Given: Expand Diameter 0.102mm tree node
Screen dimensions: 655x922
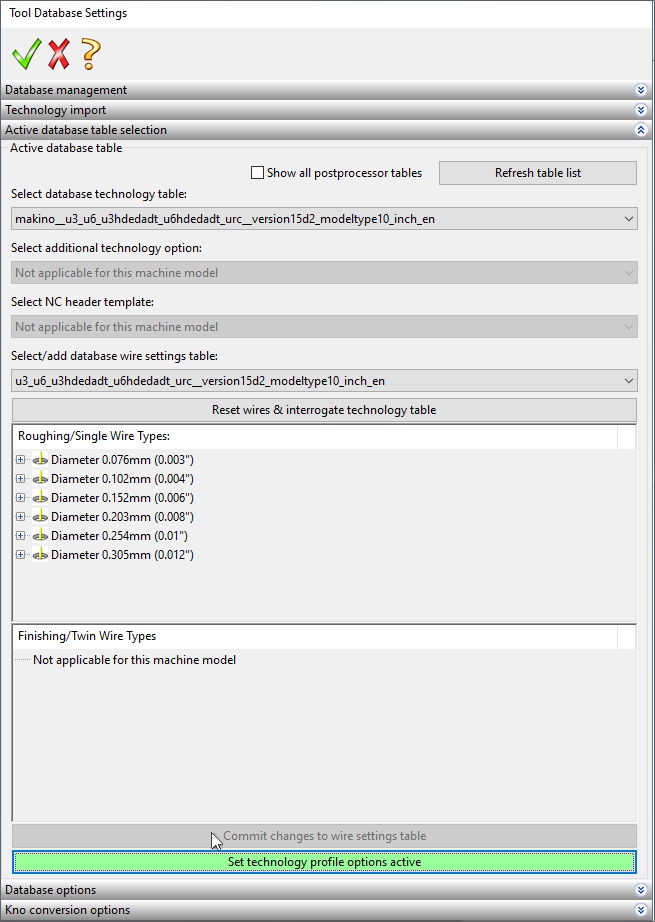Looking at the screenshot, I should [21, 479].
